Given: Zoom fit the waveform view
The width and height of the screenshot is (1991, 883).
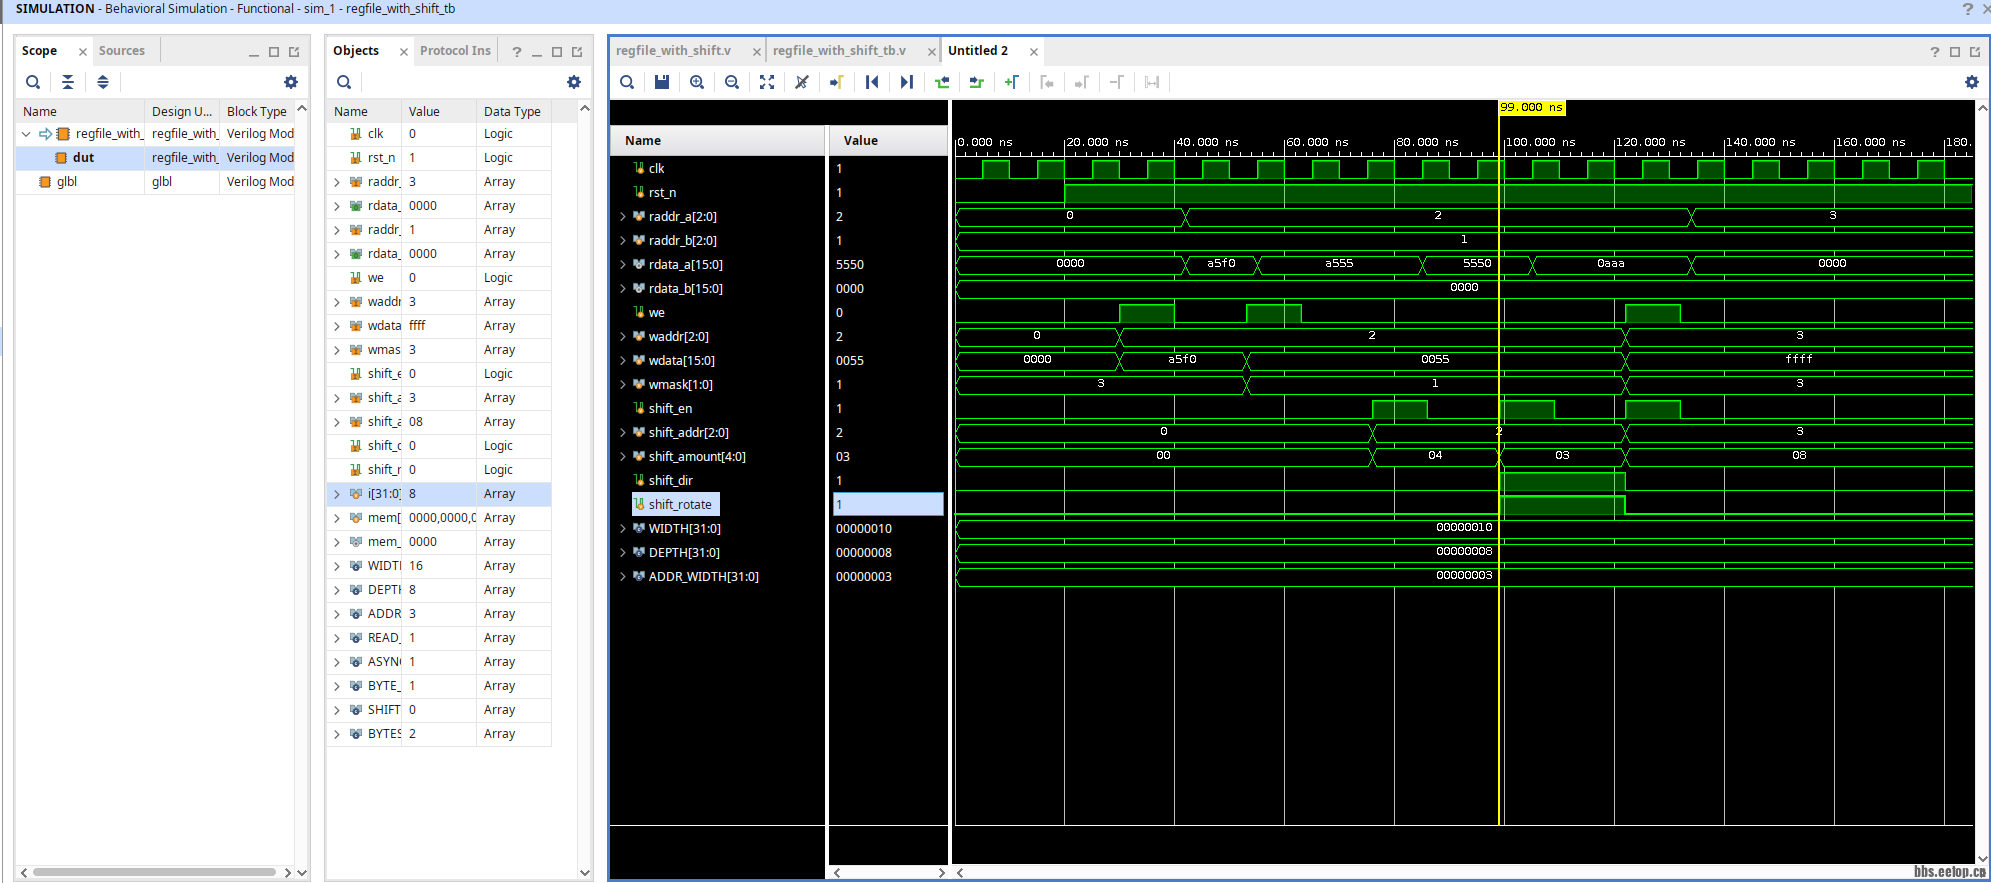Looking at the screenshot, I should point(767,82).
